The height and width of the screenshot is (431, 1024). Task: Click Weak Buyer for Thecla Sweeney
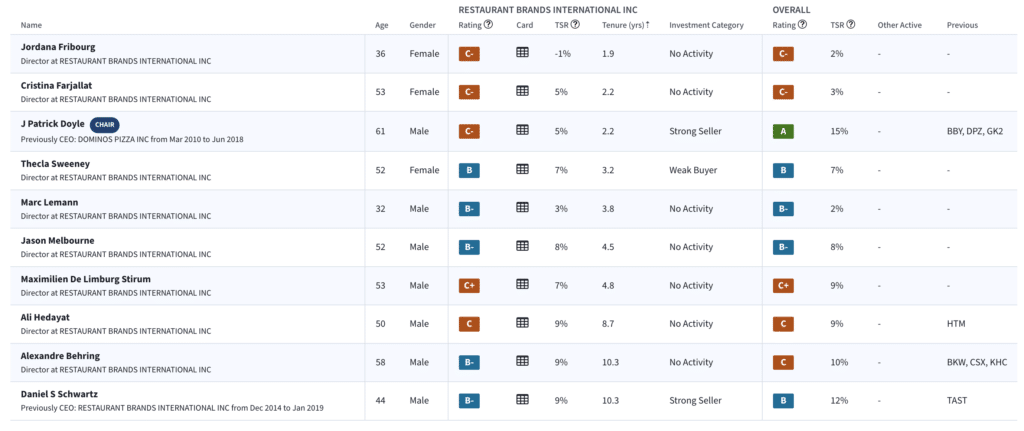(x=693, y=170)
